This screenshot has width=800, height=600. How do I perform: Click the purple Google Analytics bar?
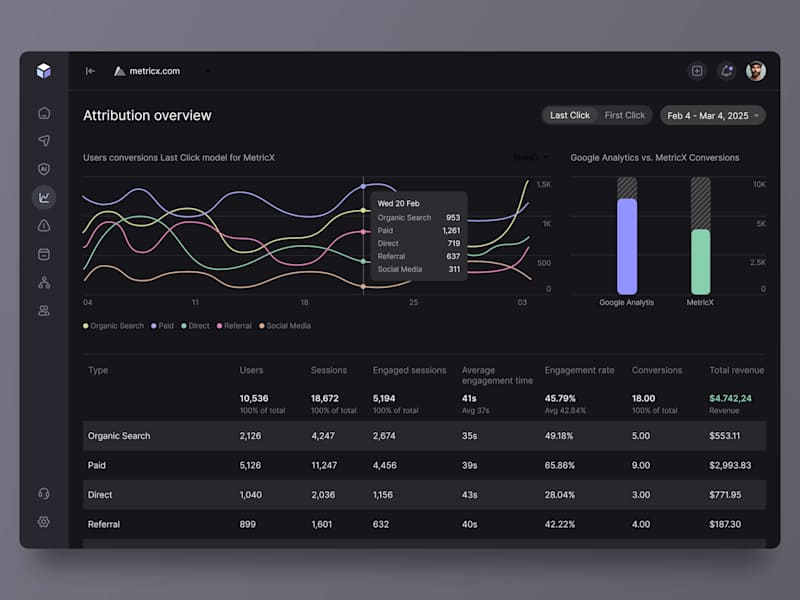[627, 246]
